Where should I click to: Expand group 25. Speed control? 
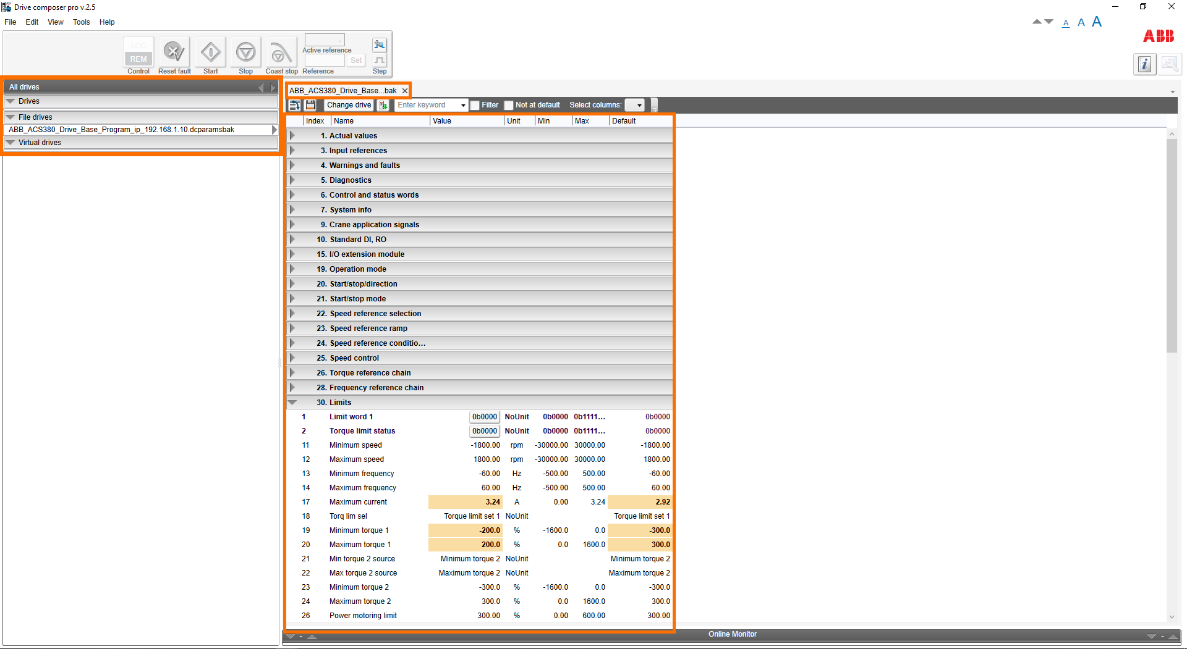click(292, 357)
